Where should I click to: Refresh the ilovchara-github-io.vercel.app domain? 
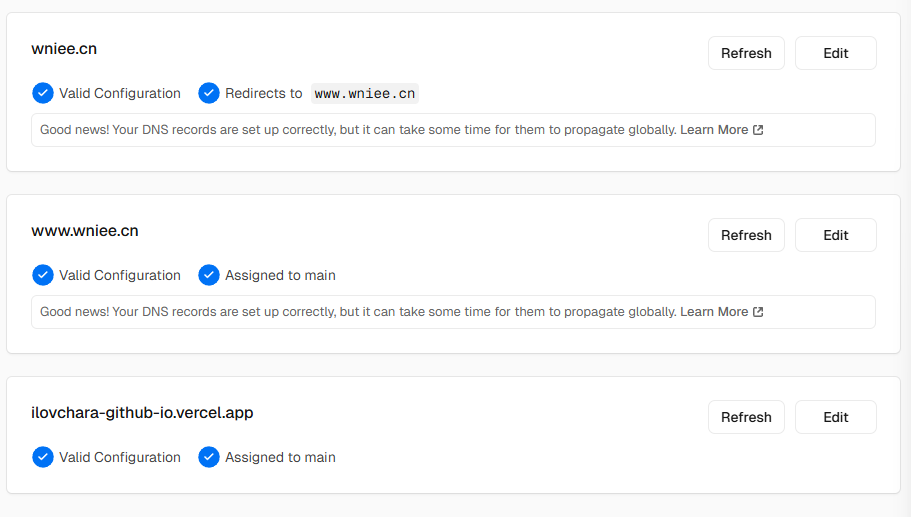[746, 417]
